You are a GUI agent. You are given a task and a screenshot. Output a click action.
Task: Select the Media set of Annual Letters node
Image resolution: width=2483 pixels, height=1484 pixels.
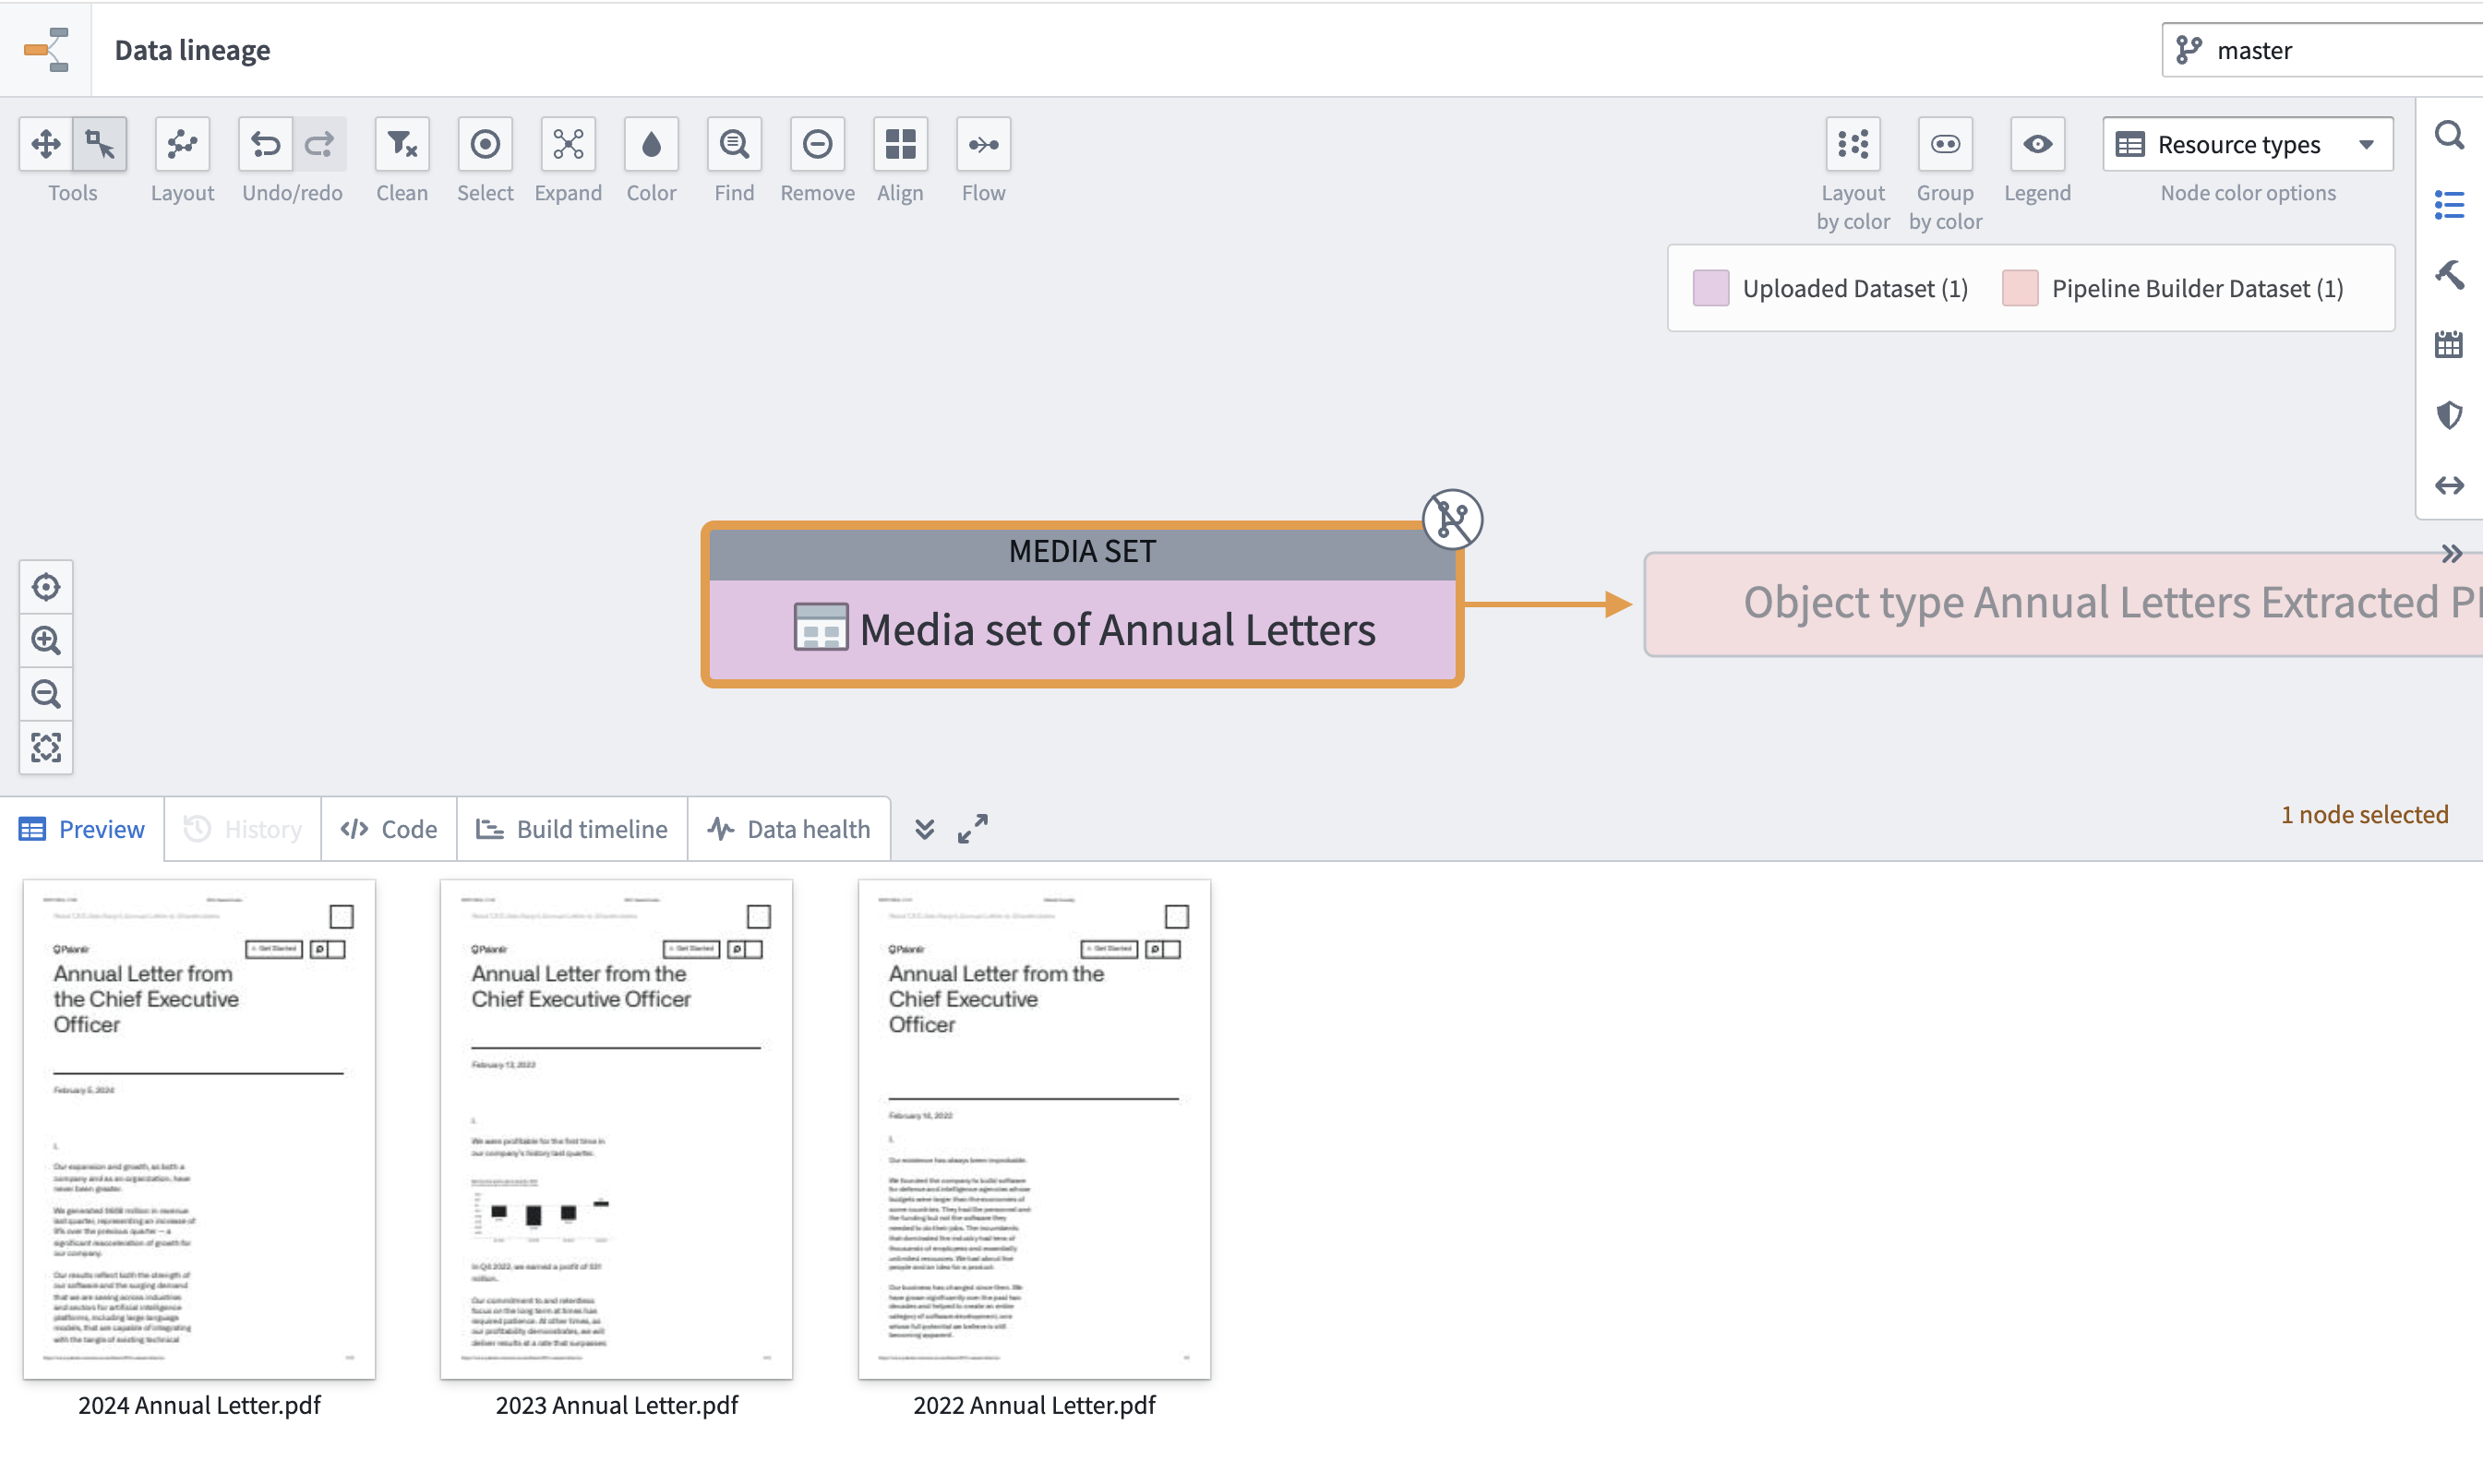click(1082, 604)
